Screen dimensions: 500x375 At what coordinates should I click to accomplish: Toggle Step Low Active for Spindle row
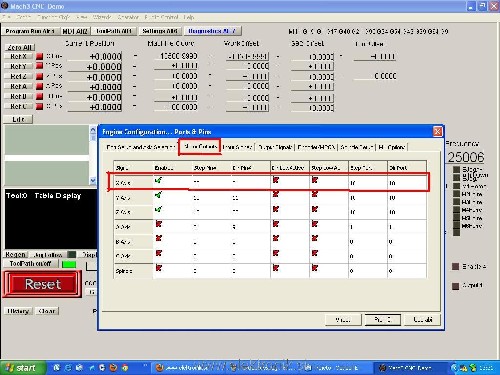pyautogui.click(x=315, y=268)
